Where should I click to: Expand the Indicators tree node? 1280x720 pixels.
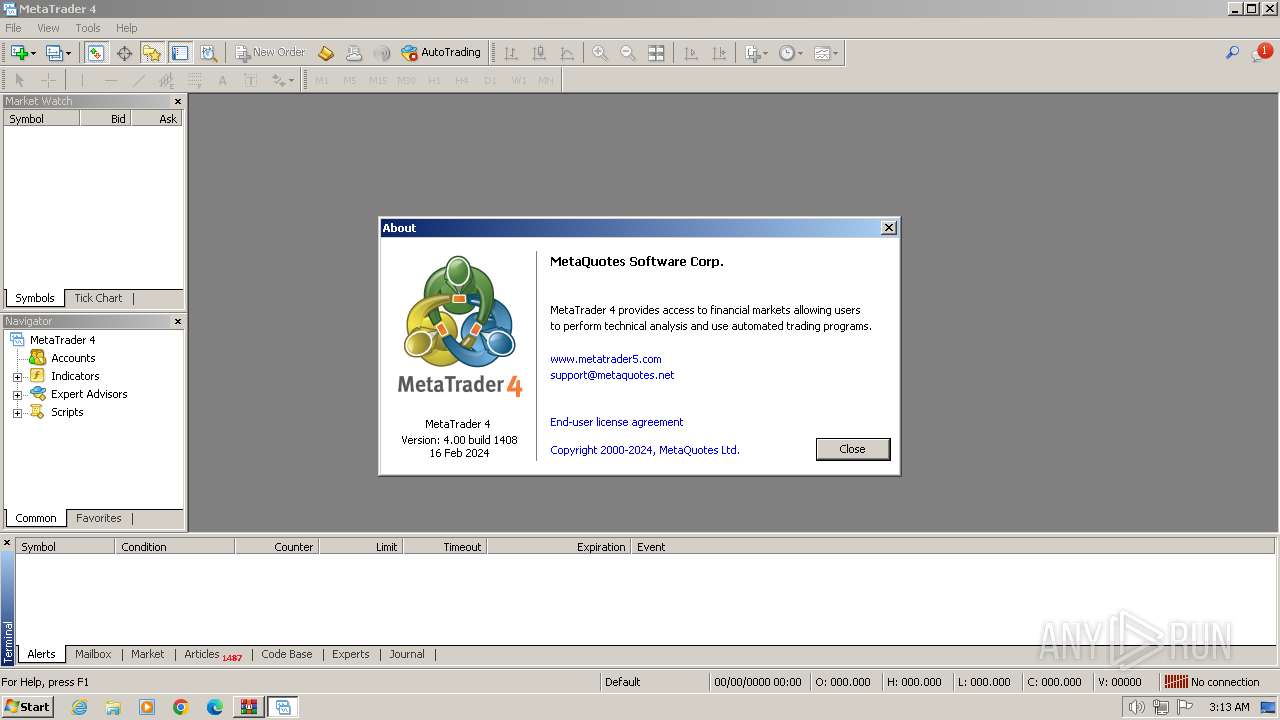[17, 377]
